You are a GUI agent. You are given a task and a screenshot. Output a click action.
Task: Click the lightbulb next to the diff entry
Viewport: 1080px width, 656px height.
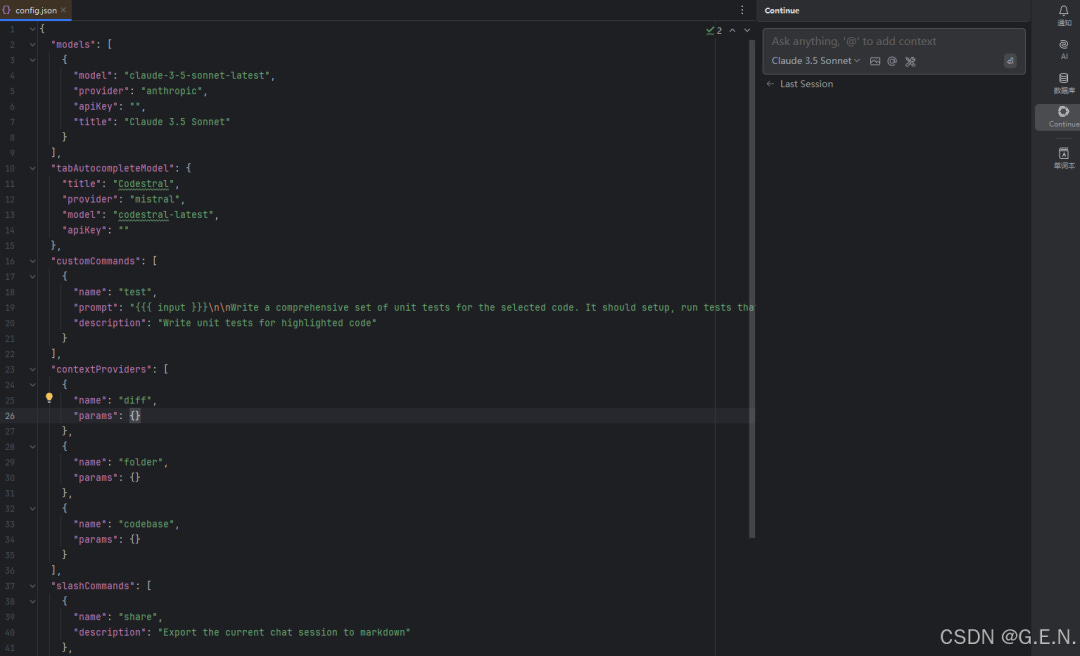(49, 398)
